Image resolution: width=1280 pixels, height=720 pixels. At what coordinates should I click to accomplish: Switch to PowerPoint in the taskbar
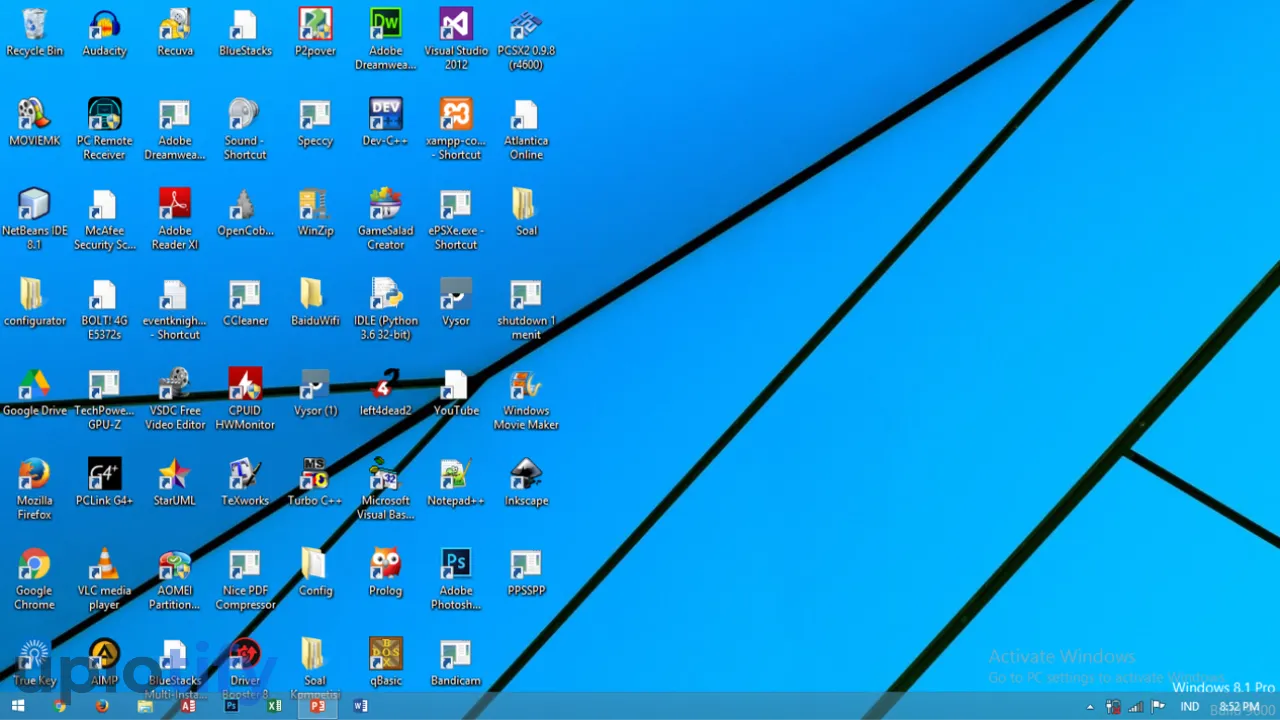pyautogui.click(x=317, y=706)
